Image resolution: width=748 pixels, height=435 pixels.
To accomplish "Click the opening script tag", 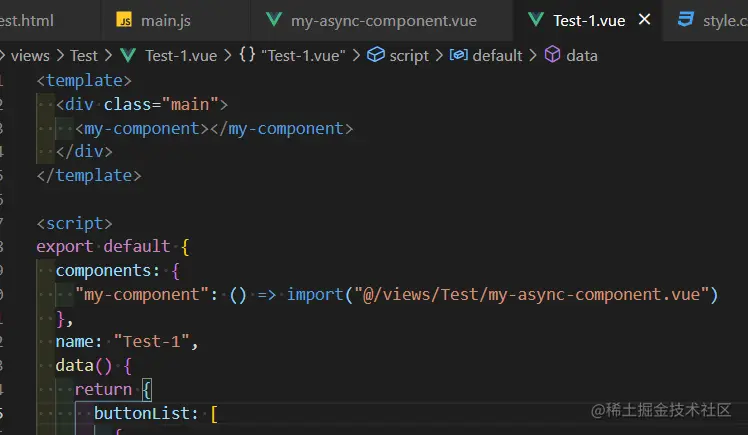I will 74,223.
